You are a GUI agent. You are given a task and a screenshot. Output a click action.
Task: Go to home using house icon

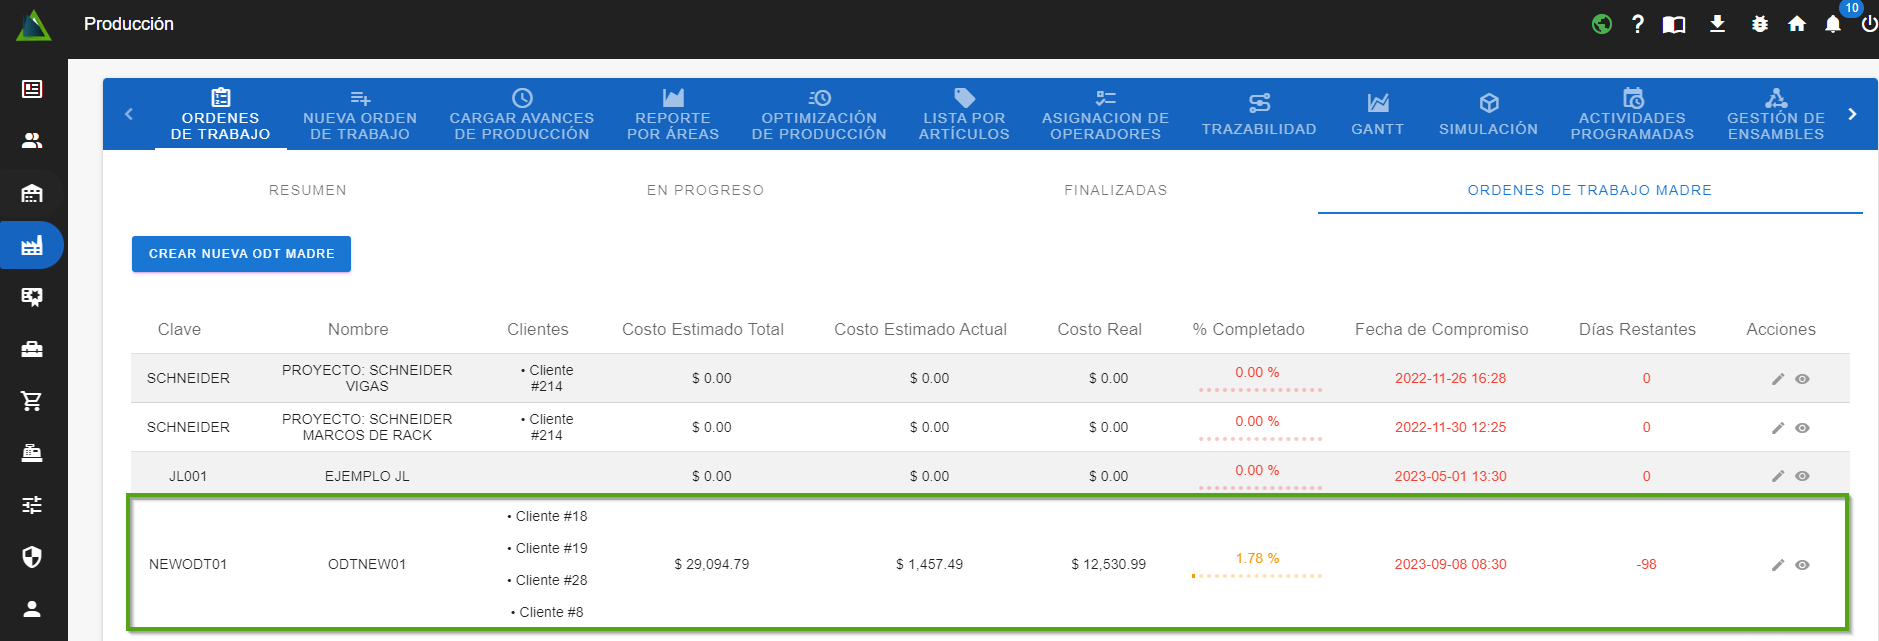(1796, 24)
